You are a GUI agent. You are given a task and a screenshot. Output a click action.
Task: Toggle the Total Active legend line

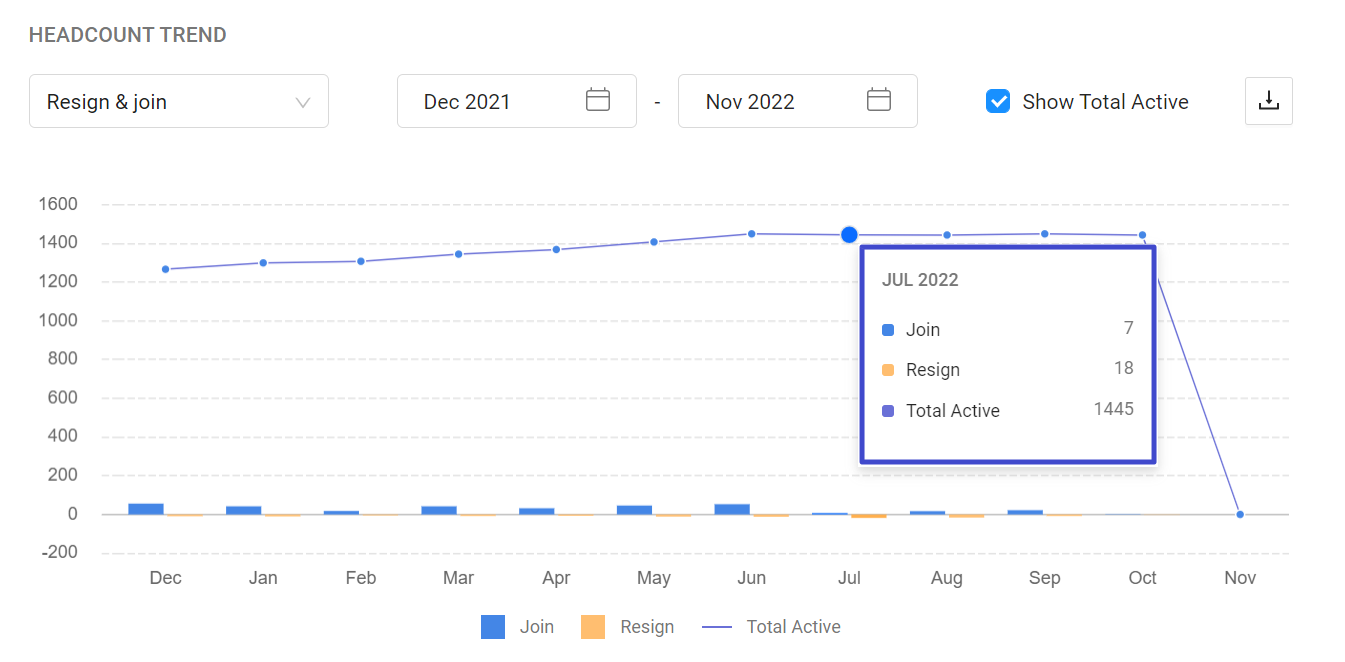[x=793, y=627]
